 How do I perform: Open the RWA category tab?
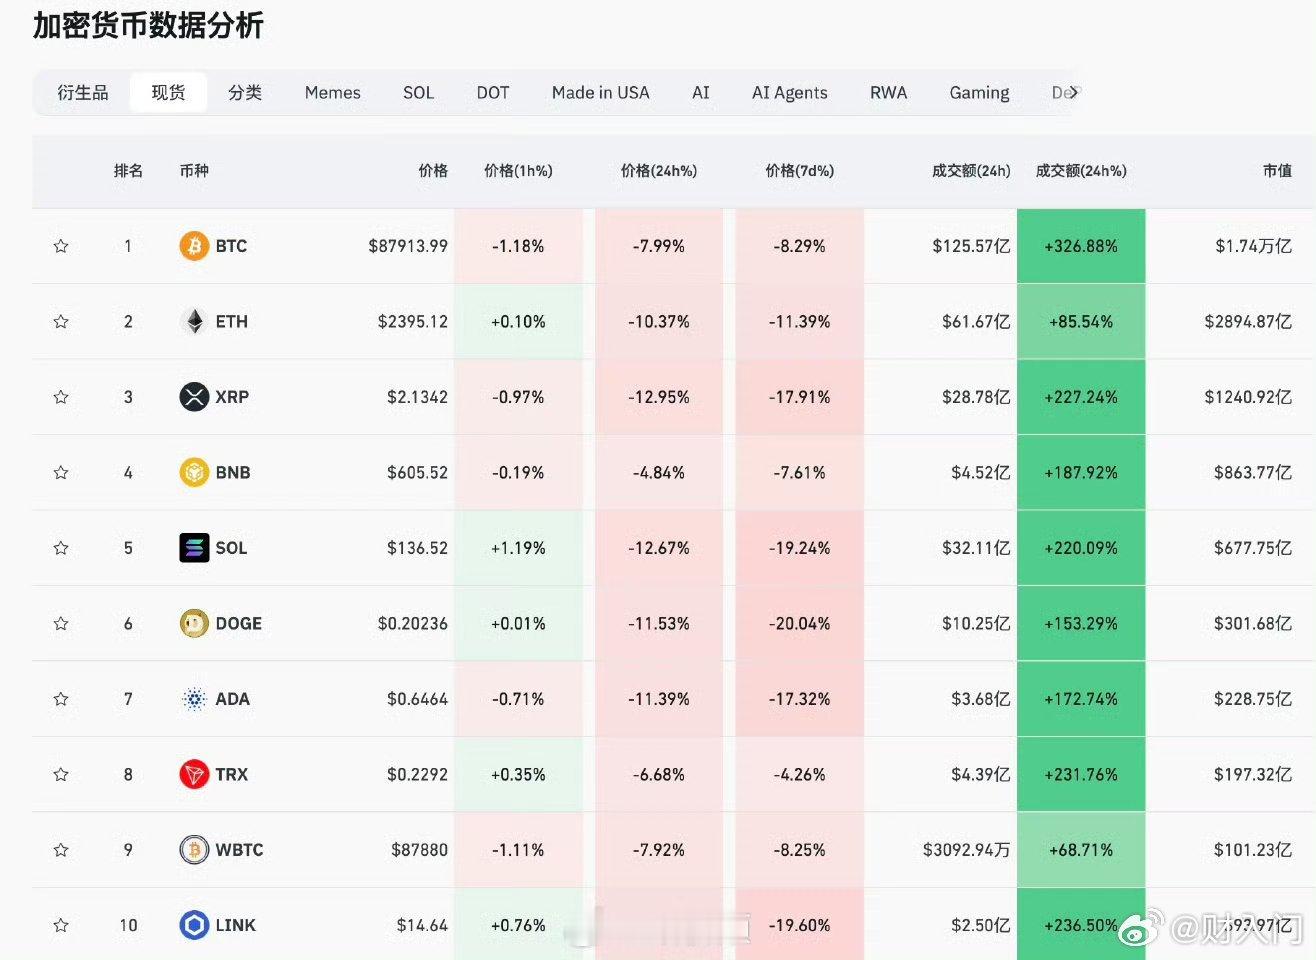[x=889, y=93]
